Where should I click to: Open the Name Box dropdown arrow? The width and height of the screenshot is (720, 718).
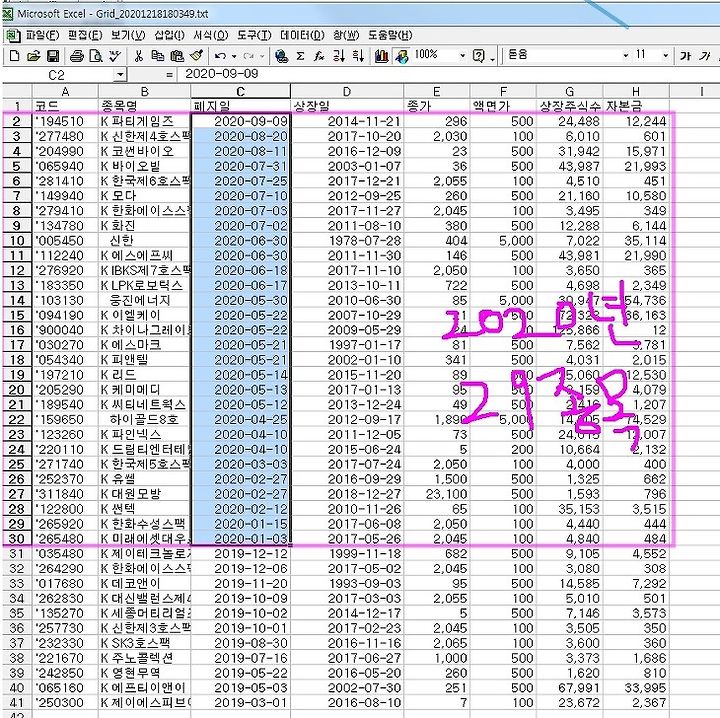(x=120, y=74)
